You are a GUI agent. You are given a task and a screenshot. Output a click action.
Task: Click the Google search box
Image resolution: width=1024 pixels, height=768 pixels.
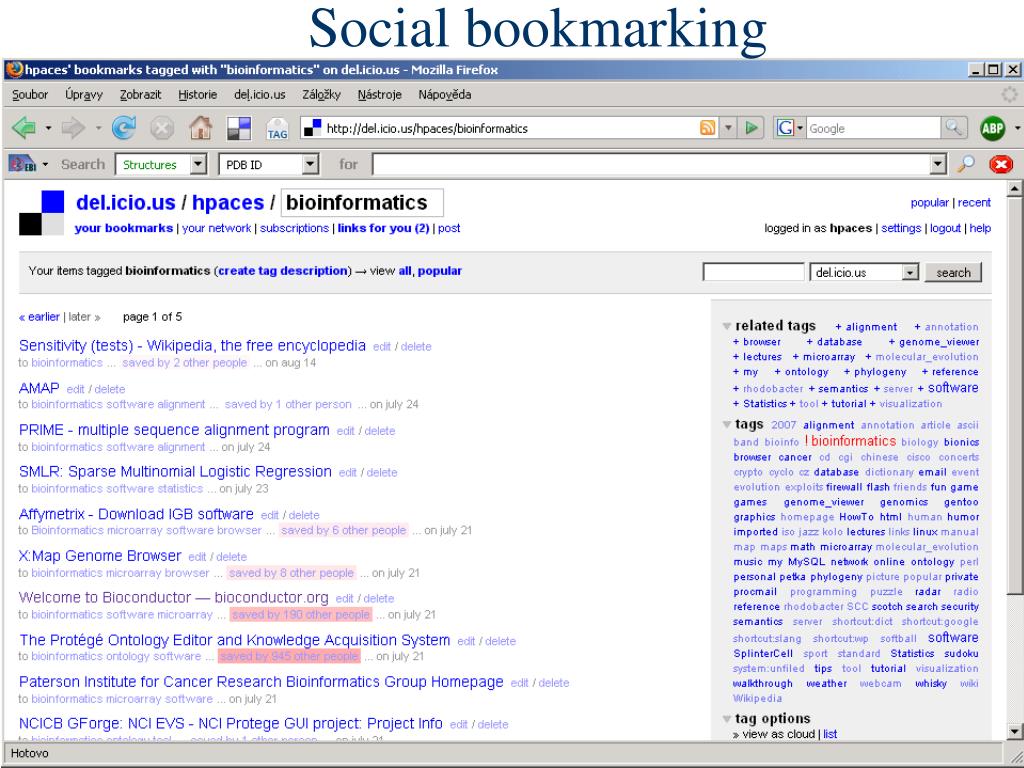point(873,129)
